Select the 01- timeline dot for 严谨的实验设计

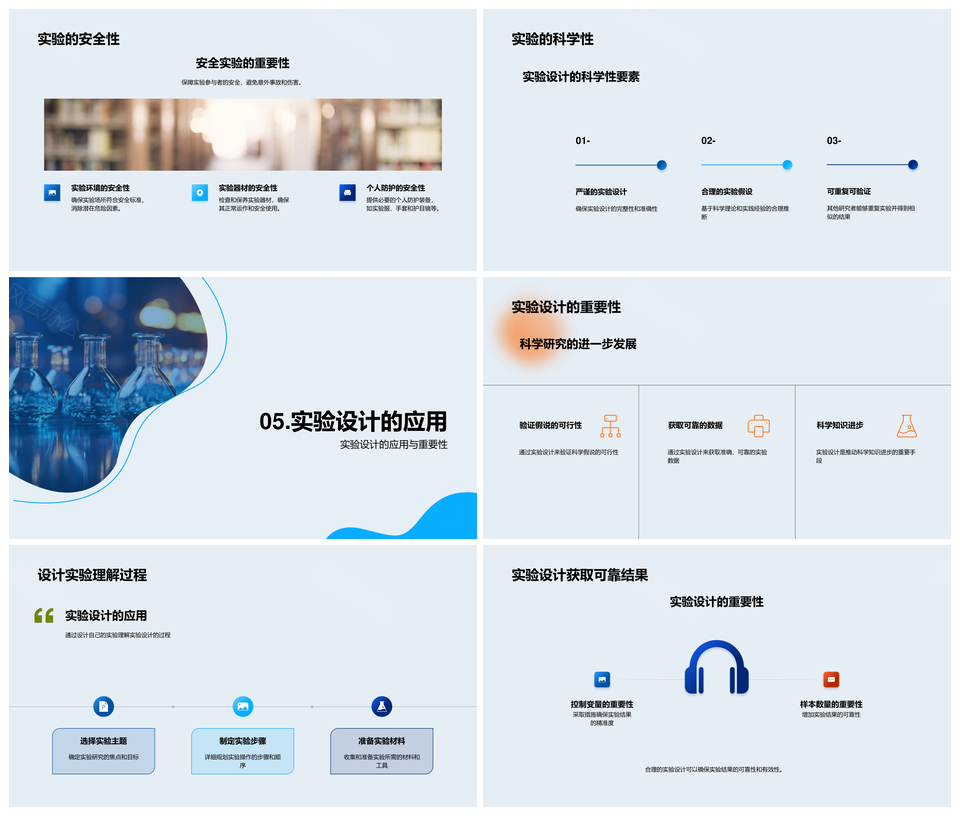[x=661, y=165]
